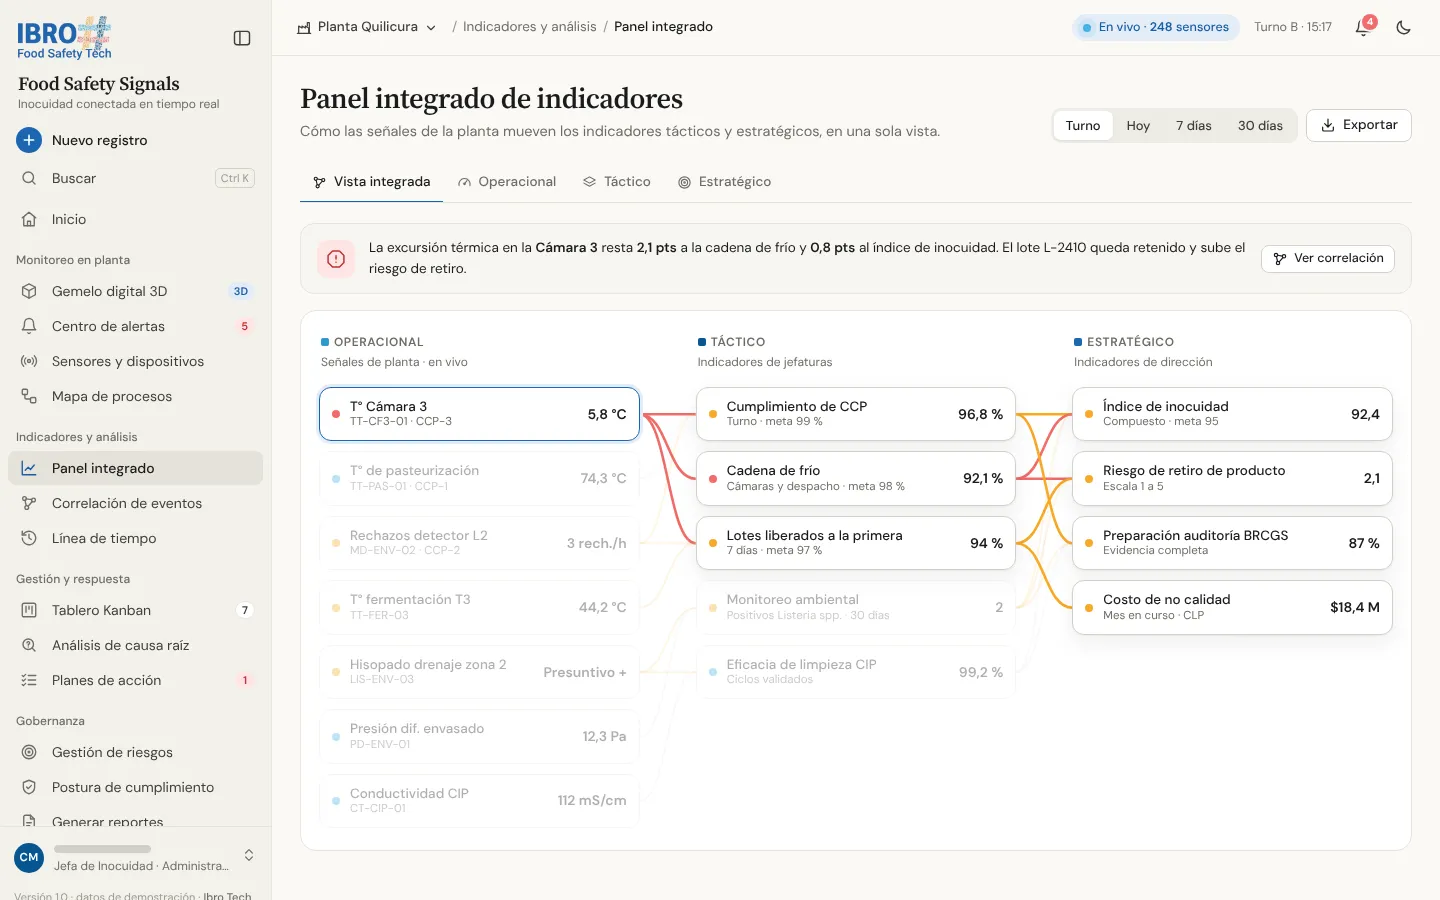
Task: Go to Sensores y dispositivos
Action: point(135,361)
